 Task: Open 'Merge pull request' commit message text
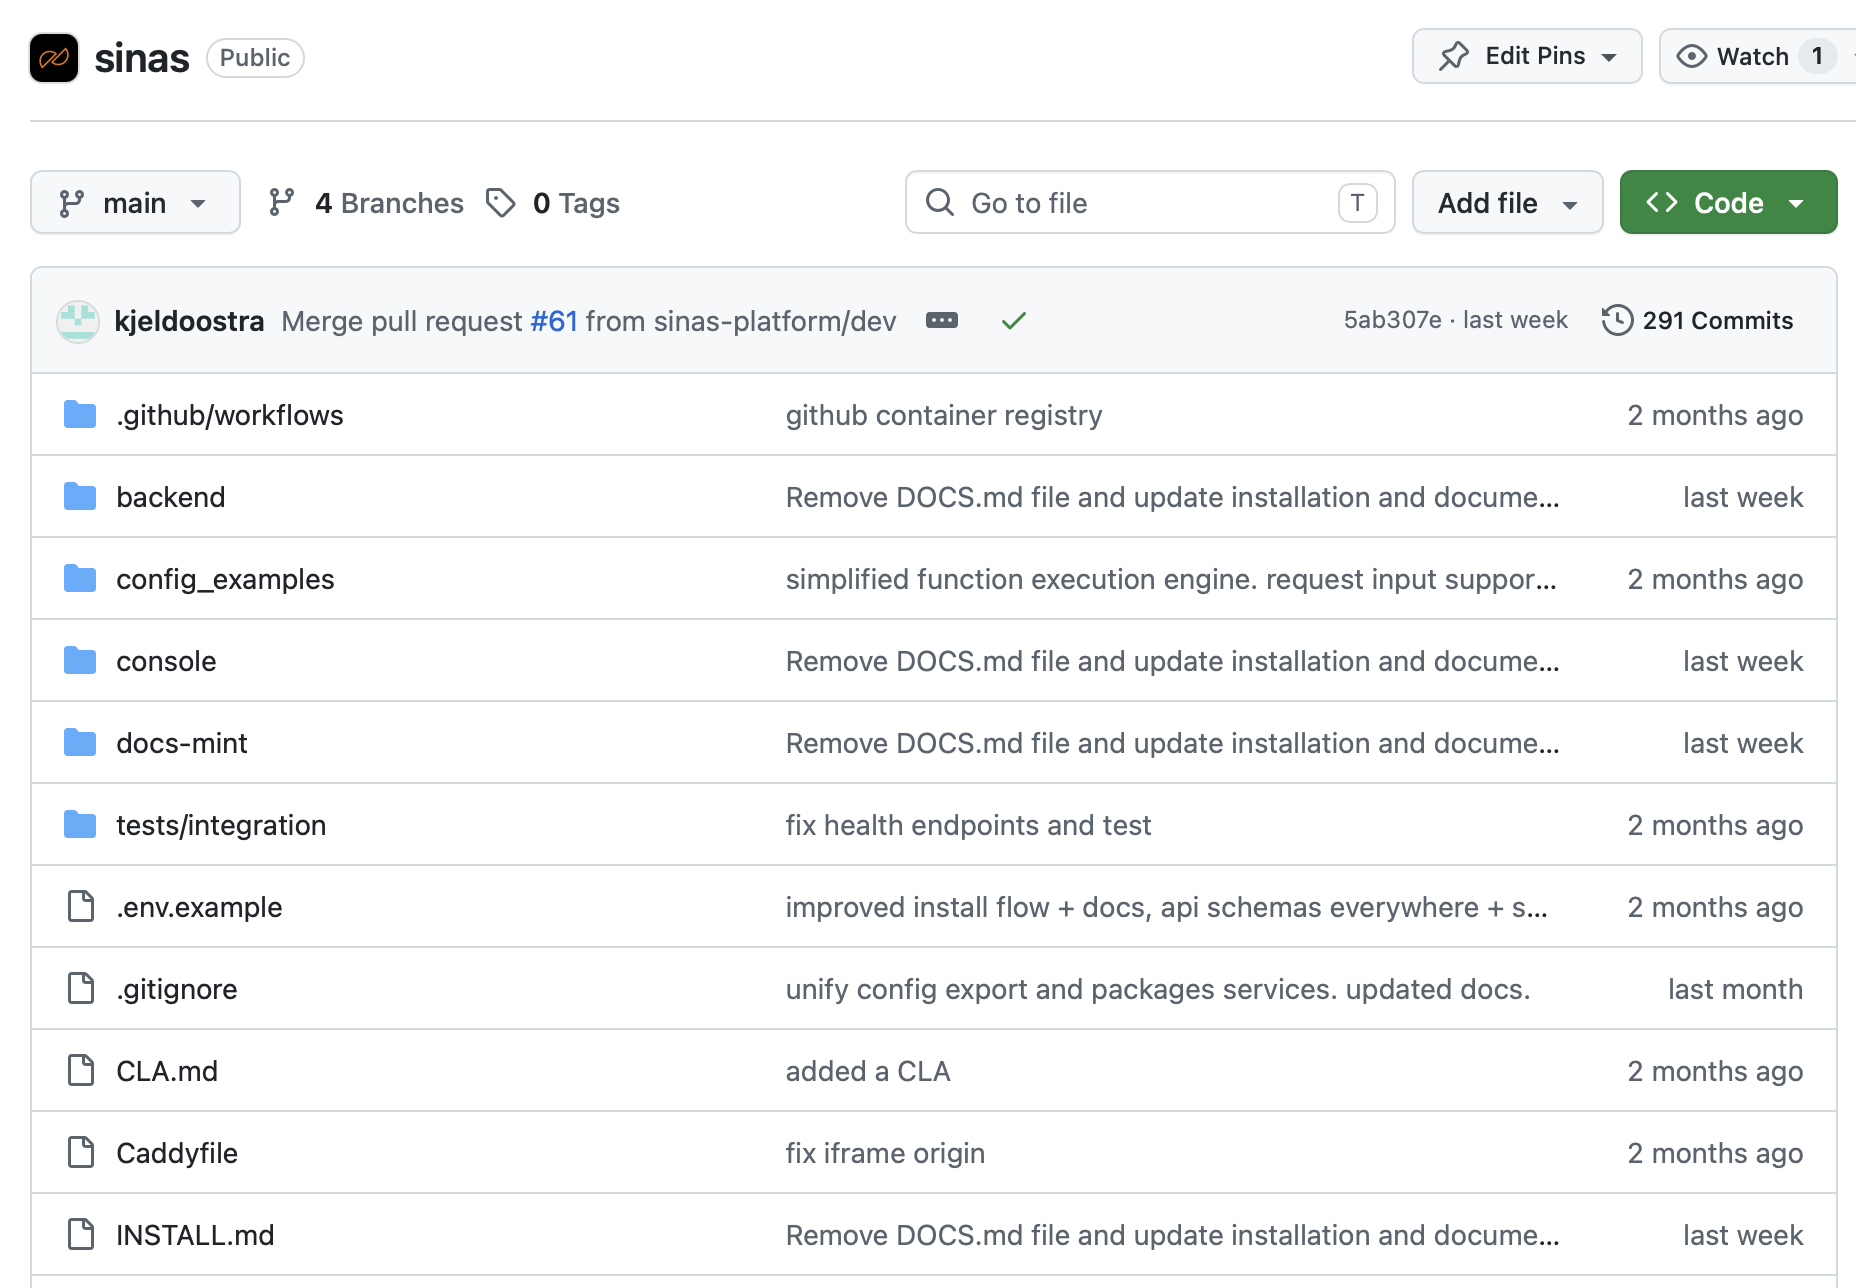[x=402, y=321]
